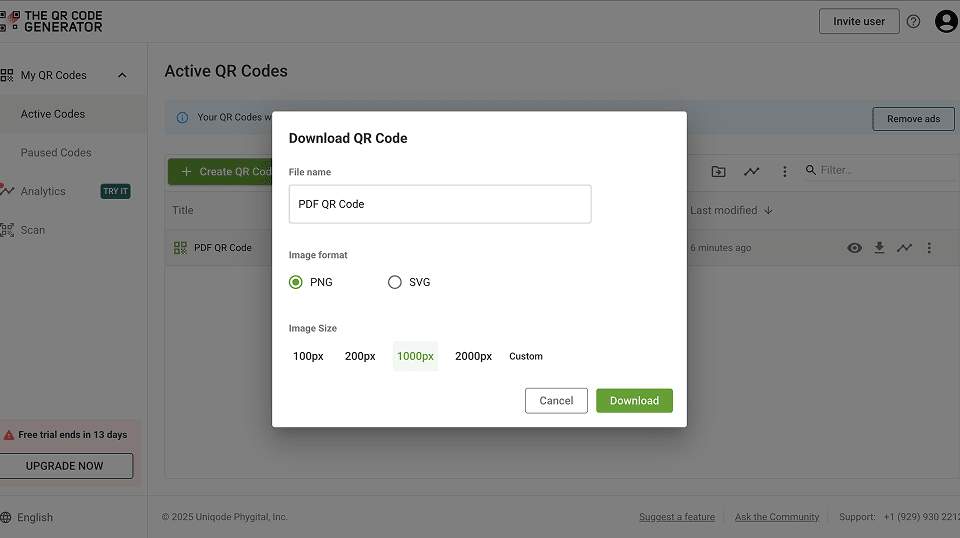Pick the Custom image size option
The height and width of the screenshot is (538, 960).
[x=526, y=356]
